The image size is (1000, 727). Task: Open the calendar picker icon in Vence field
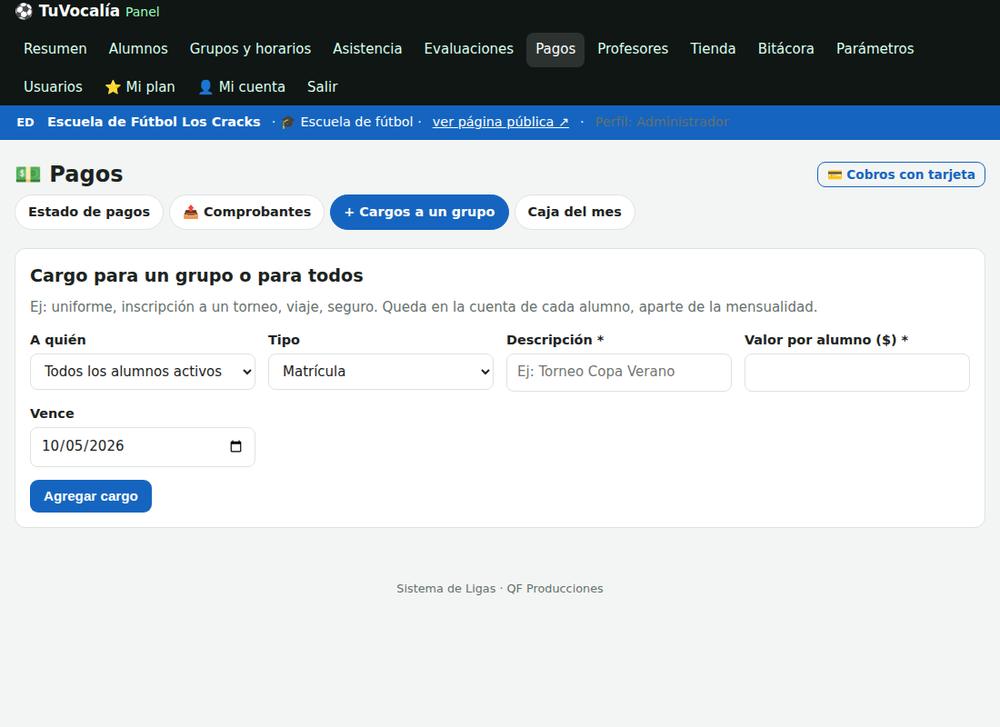pyautogui.click(x=236, y=446)
